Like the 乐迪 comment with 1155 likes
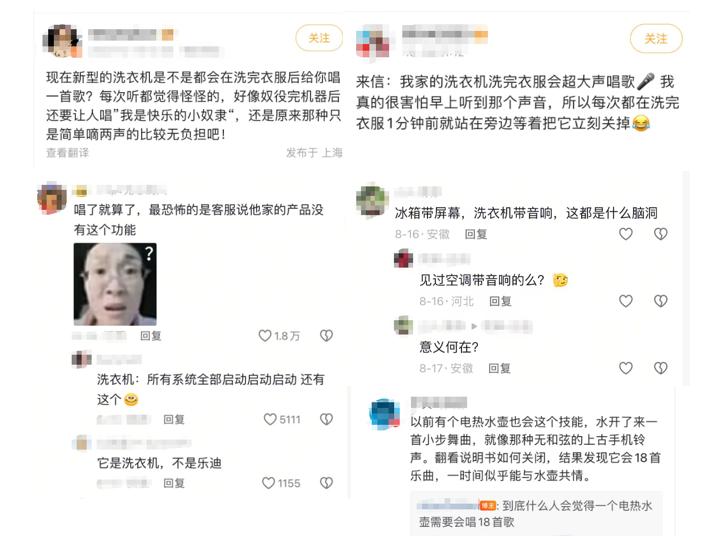Image resolution: width=726 pixels, height=536 pixels. 269,483
